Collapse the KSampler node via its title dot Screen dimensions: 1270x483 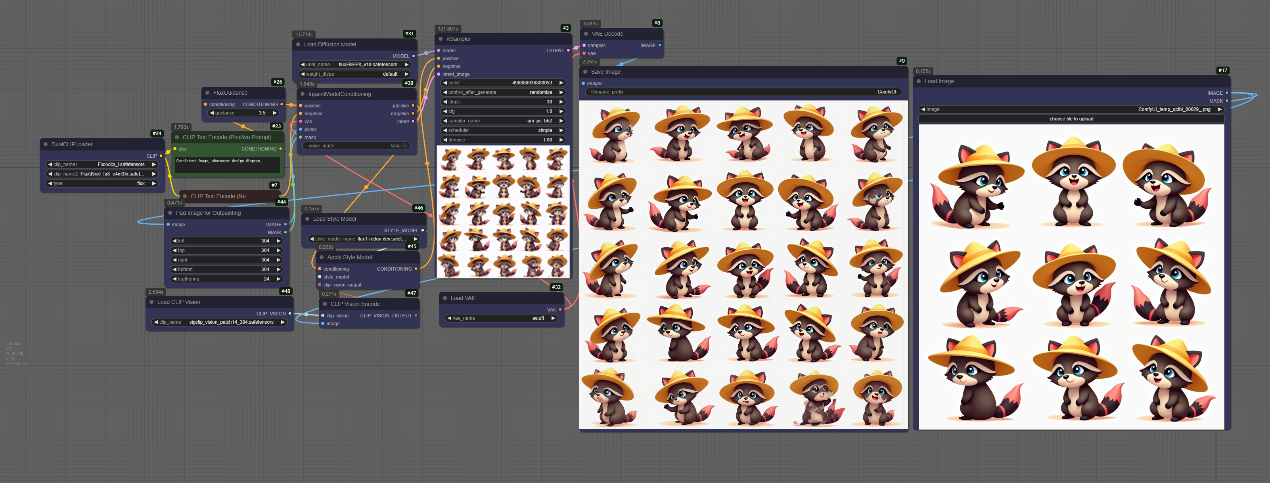tap(442, 39)
